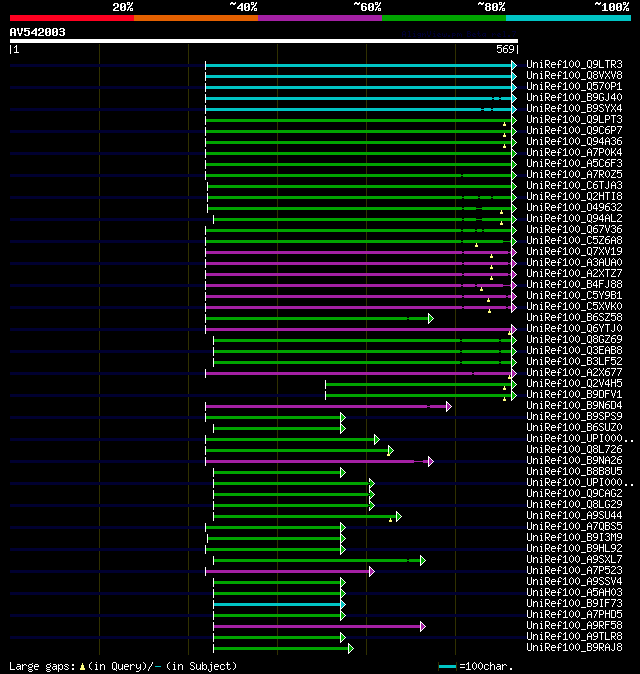Open the UniRef100_B9IF73 label
The height and width of the screenshot is (674, 640).
[x=574, y=604]
